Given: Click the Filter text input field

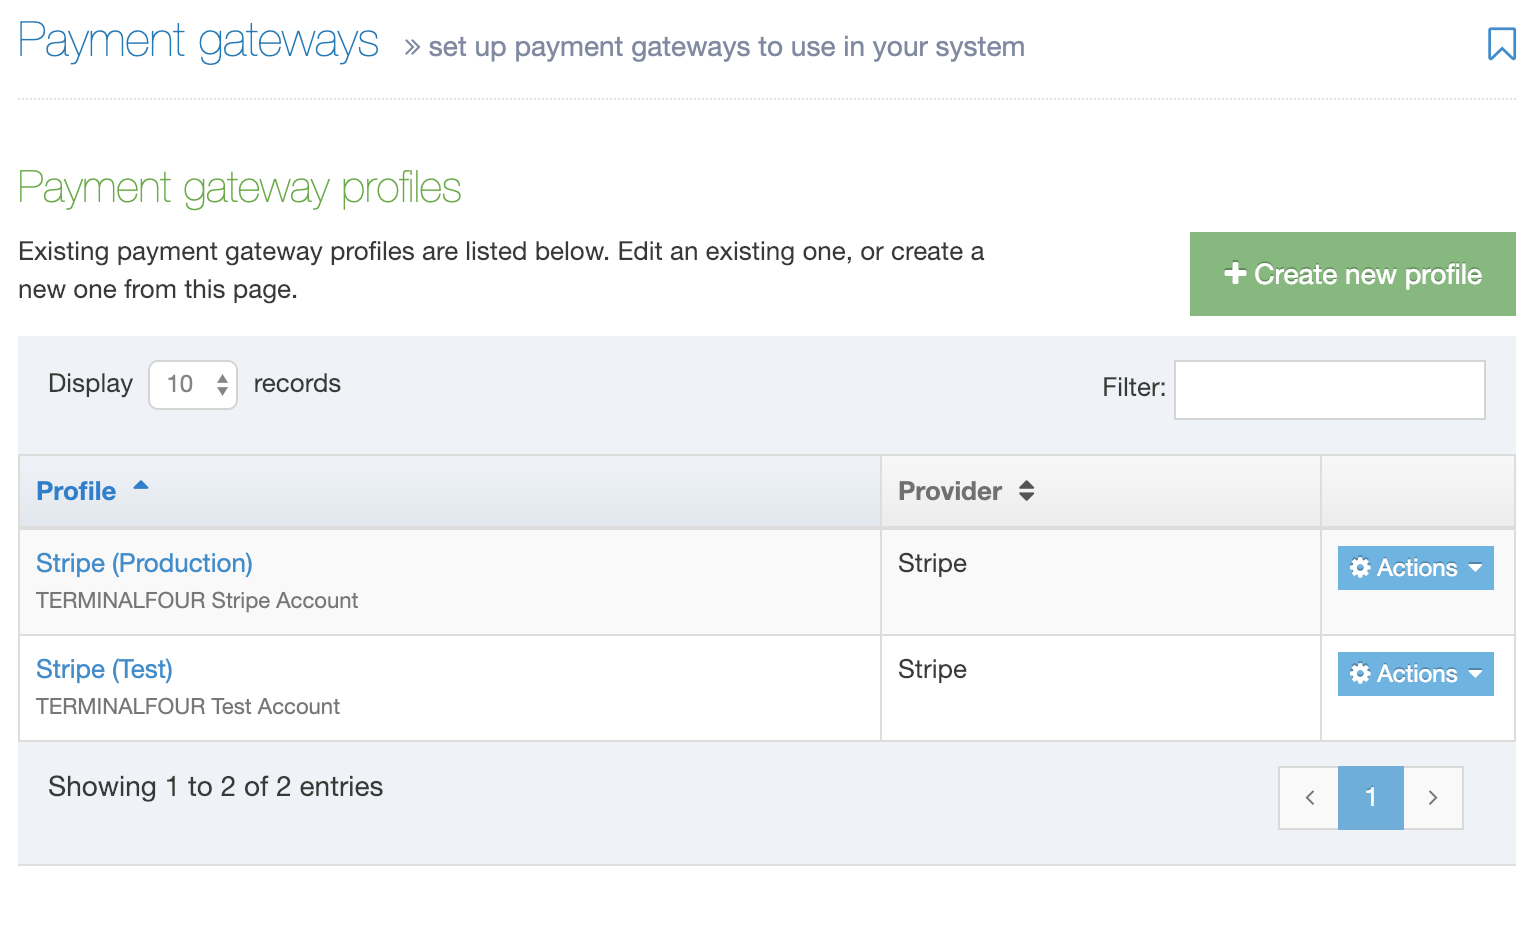Looking at the screenshot, I should [1329, 390].
